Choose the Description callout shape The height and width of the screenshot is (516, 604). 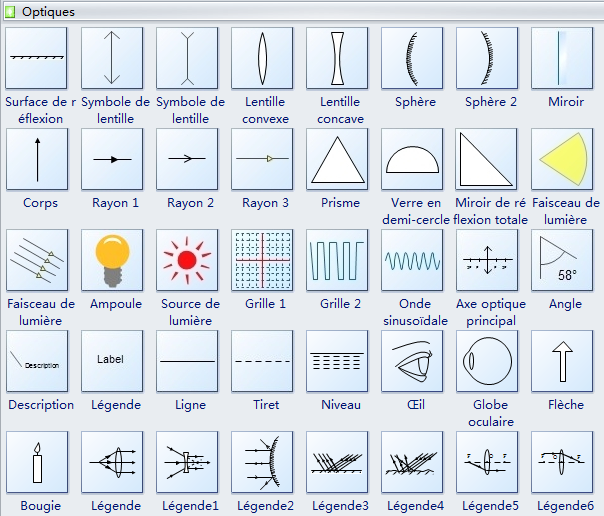pyautogui.click(x=37, y=361)
